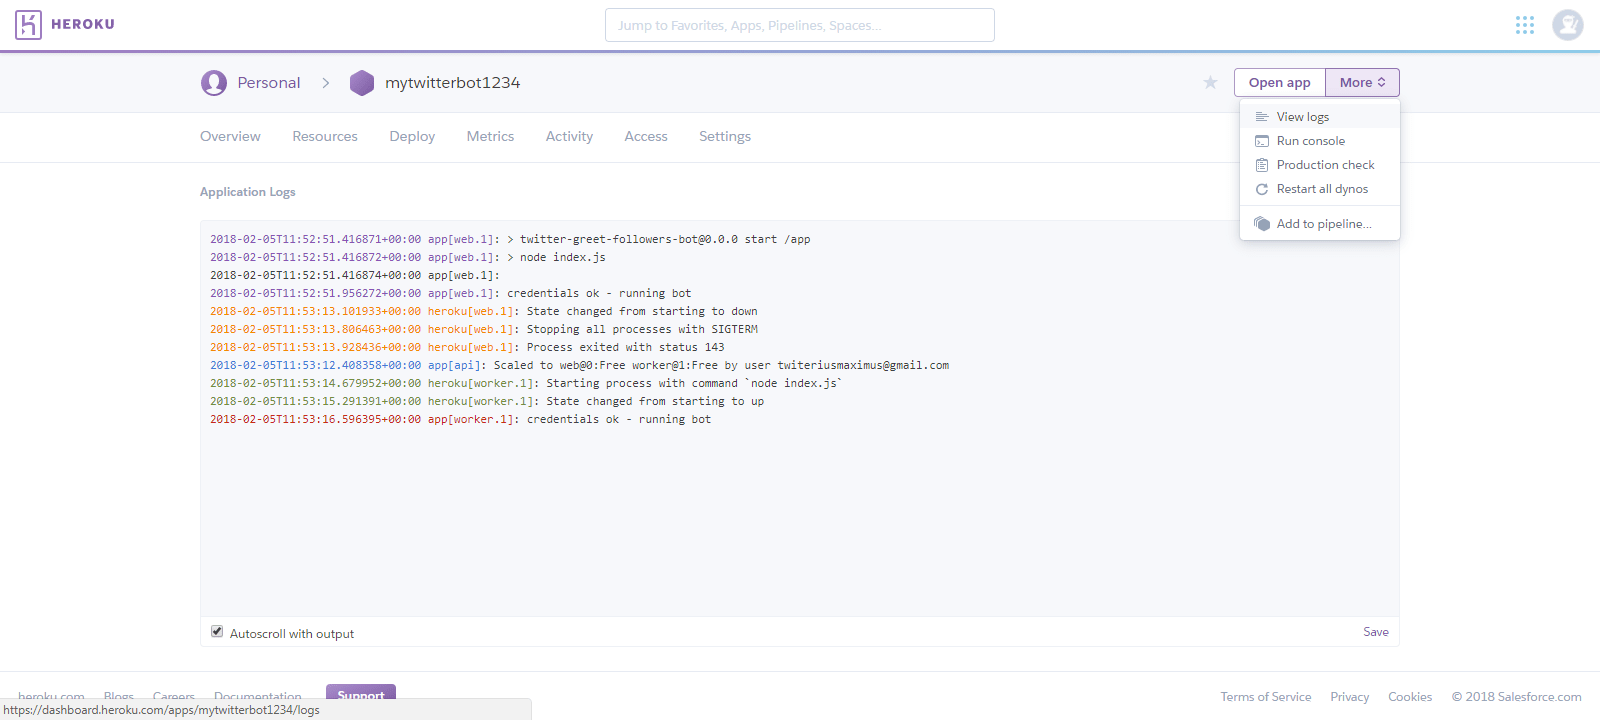Switch to the Overview tab
Viewport: 1600px width, 720px height.
(230, 136)
